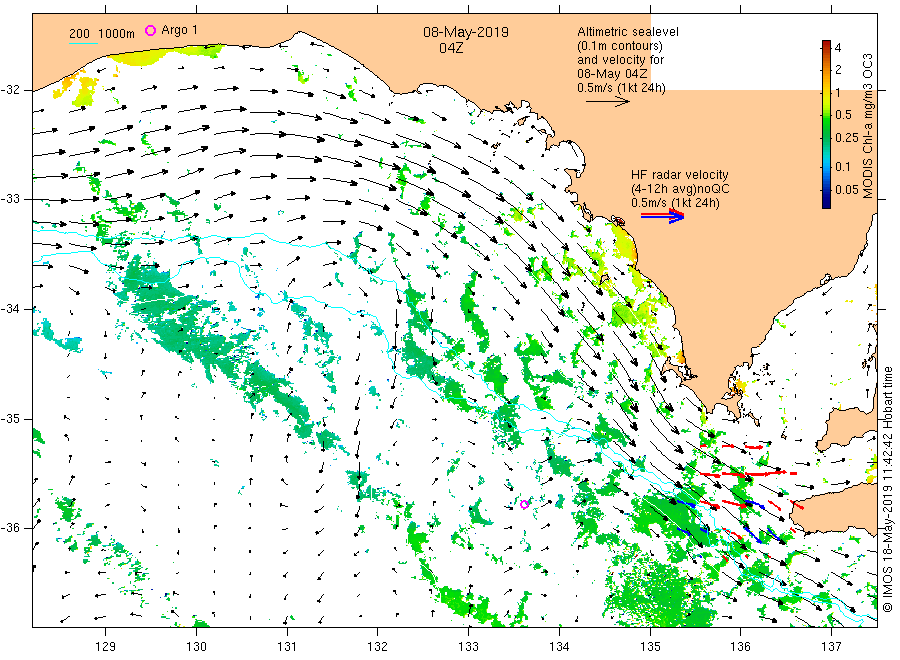The height and width of the screenshot is (660, 900).
Task: Click the magenta Argo 1 legend circle
Action: coord(150,30)
